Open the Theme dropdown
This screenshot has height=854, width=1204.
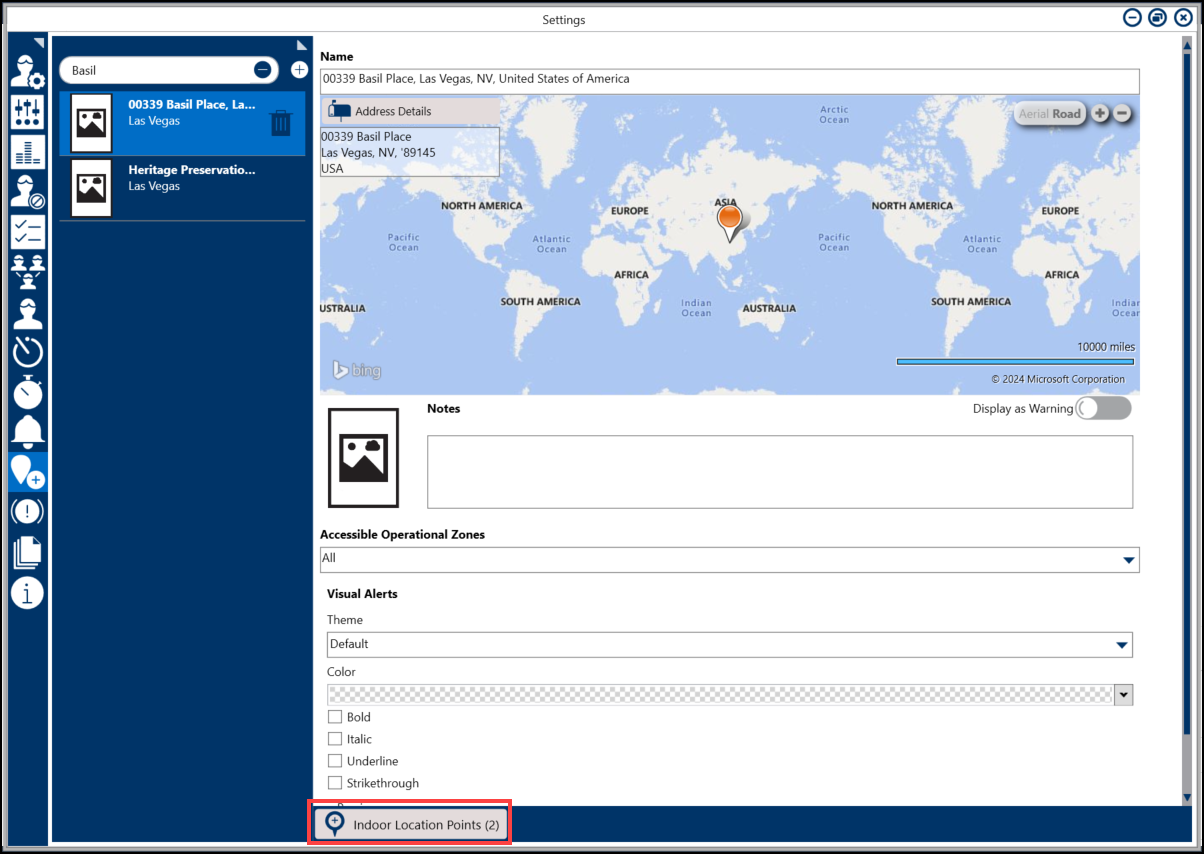[1122, 645]
